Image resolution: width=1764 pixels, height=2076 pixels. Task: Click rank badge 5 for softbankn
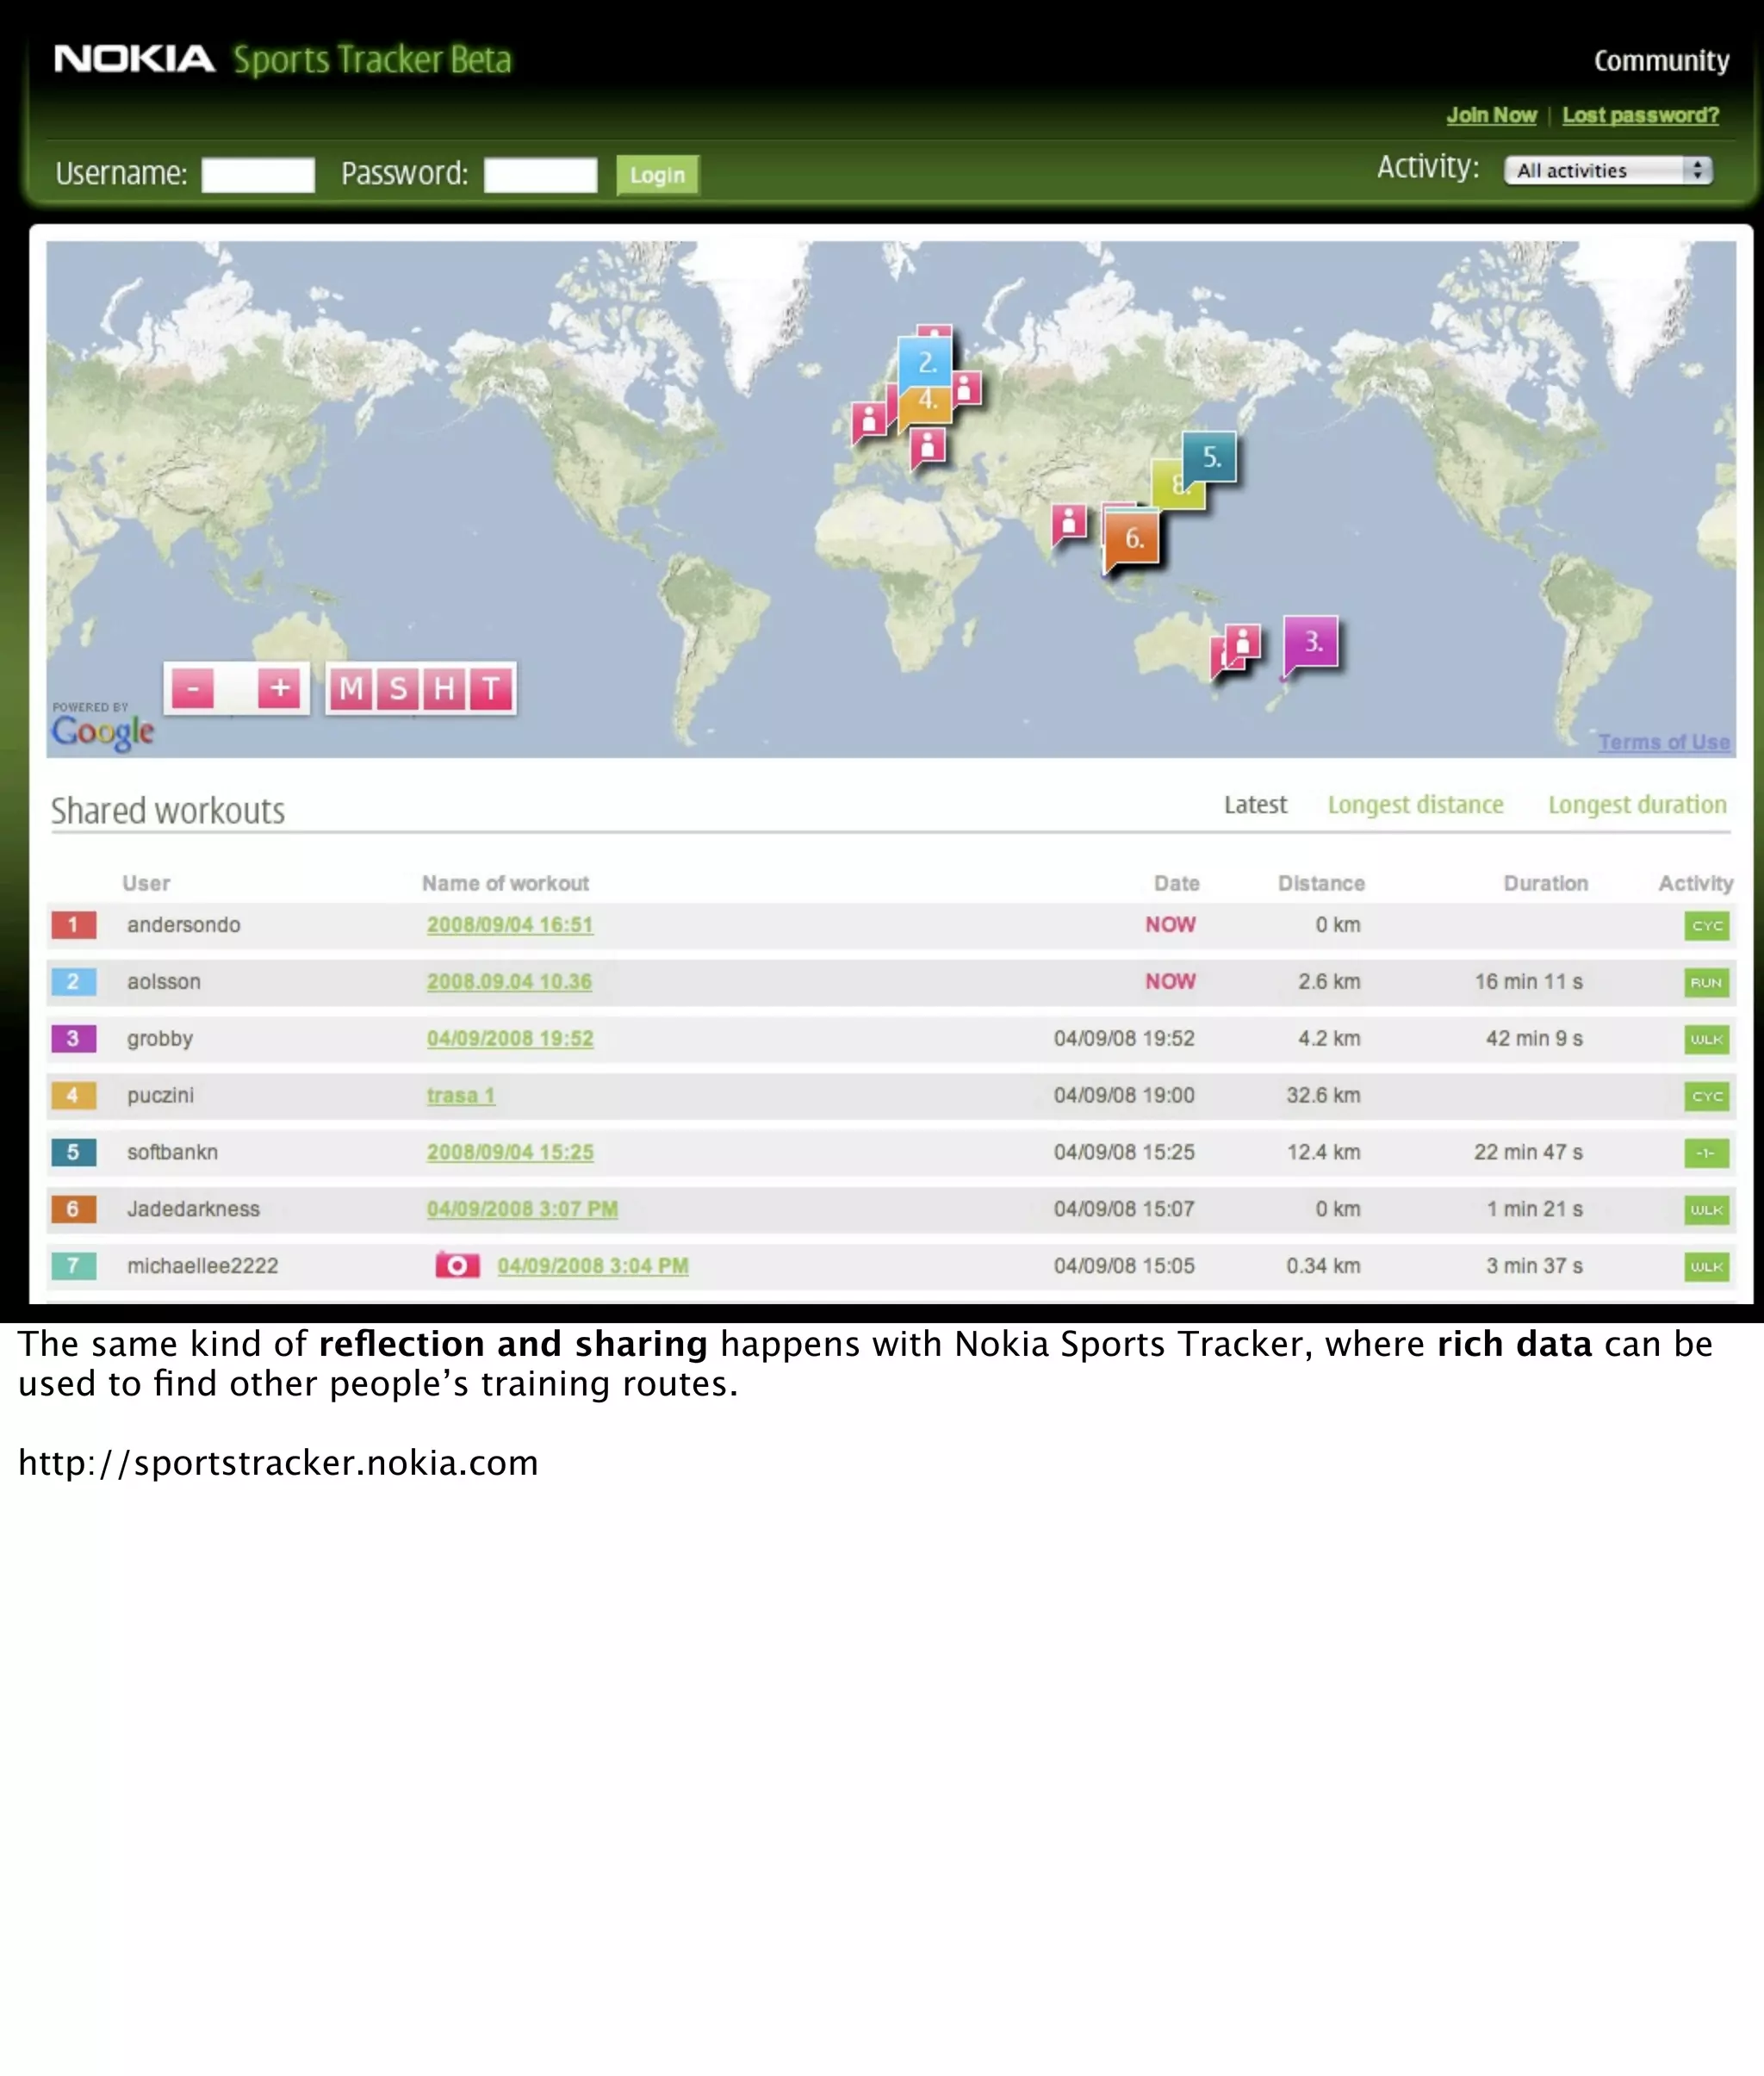pyautogui.click(x=73, y=1152)
